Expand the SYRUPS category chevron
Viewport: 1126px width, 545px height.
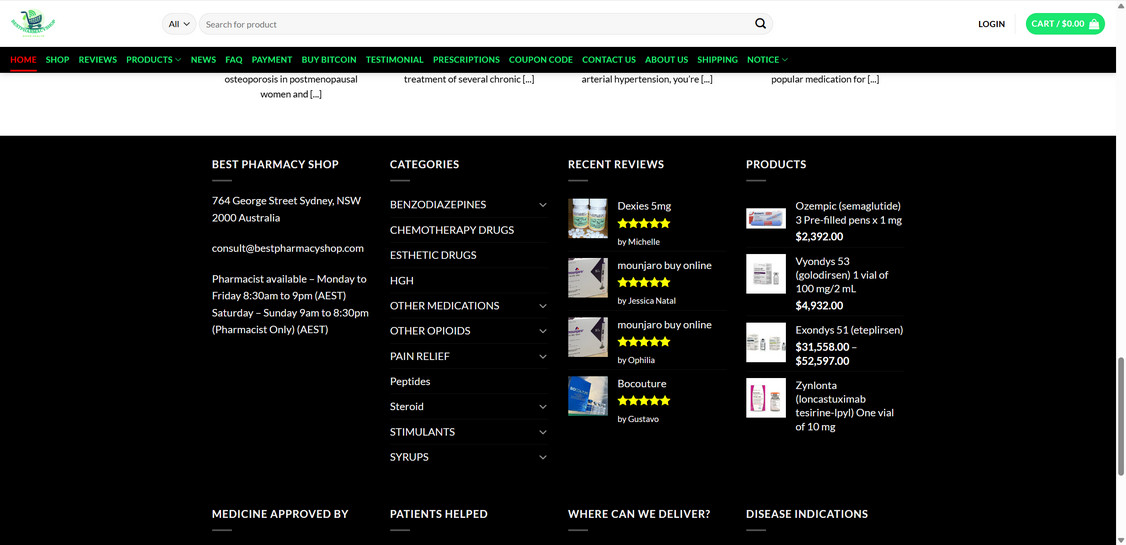point(543,457)
